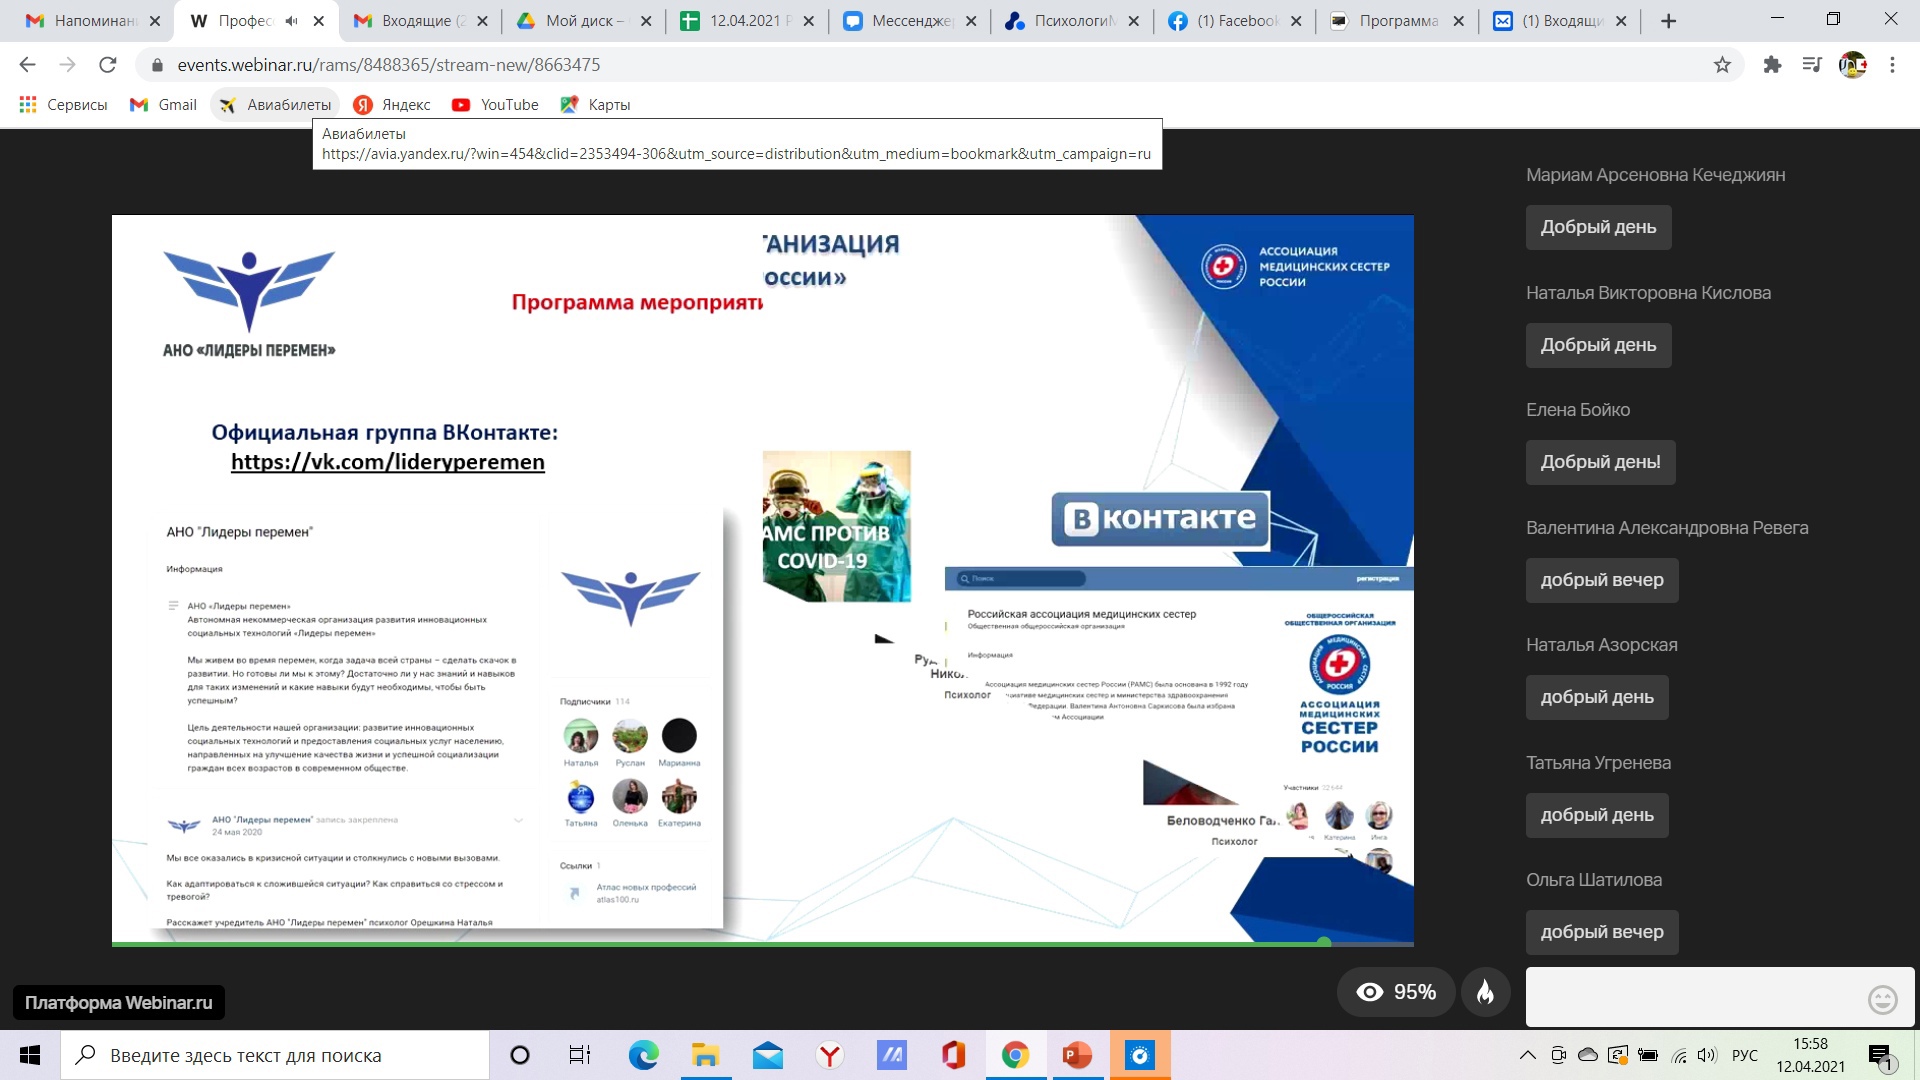Screen dimensions: 1920x1080
Task: Switch the РУС keyboard language indicator
Action: 1744,1055
